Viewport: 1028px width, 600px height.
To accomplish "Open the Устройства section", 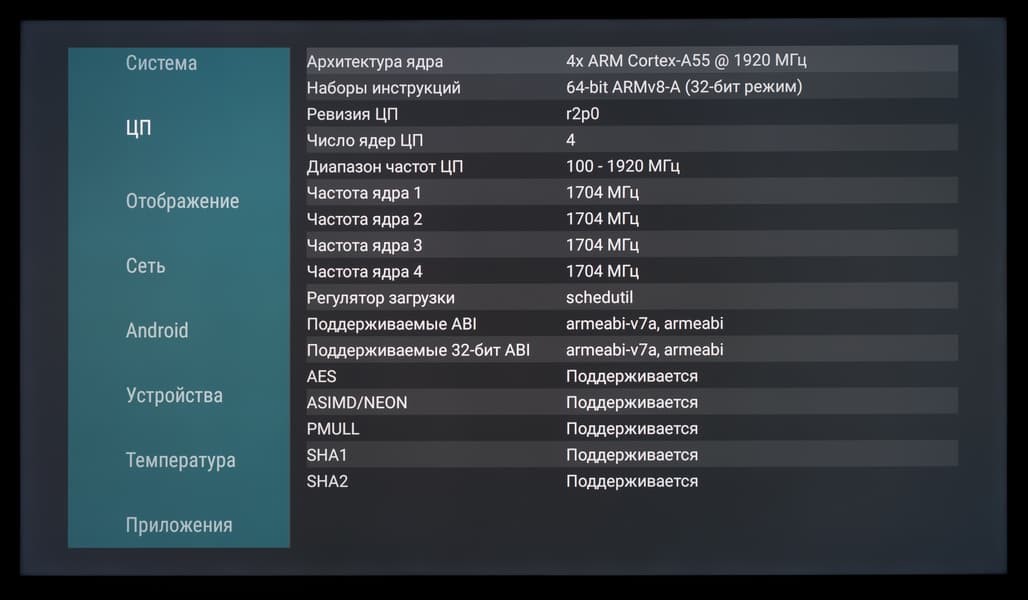I will pyautogui.click(x=174, y=395).
